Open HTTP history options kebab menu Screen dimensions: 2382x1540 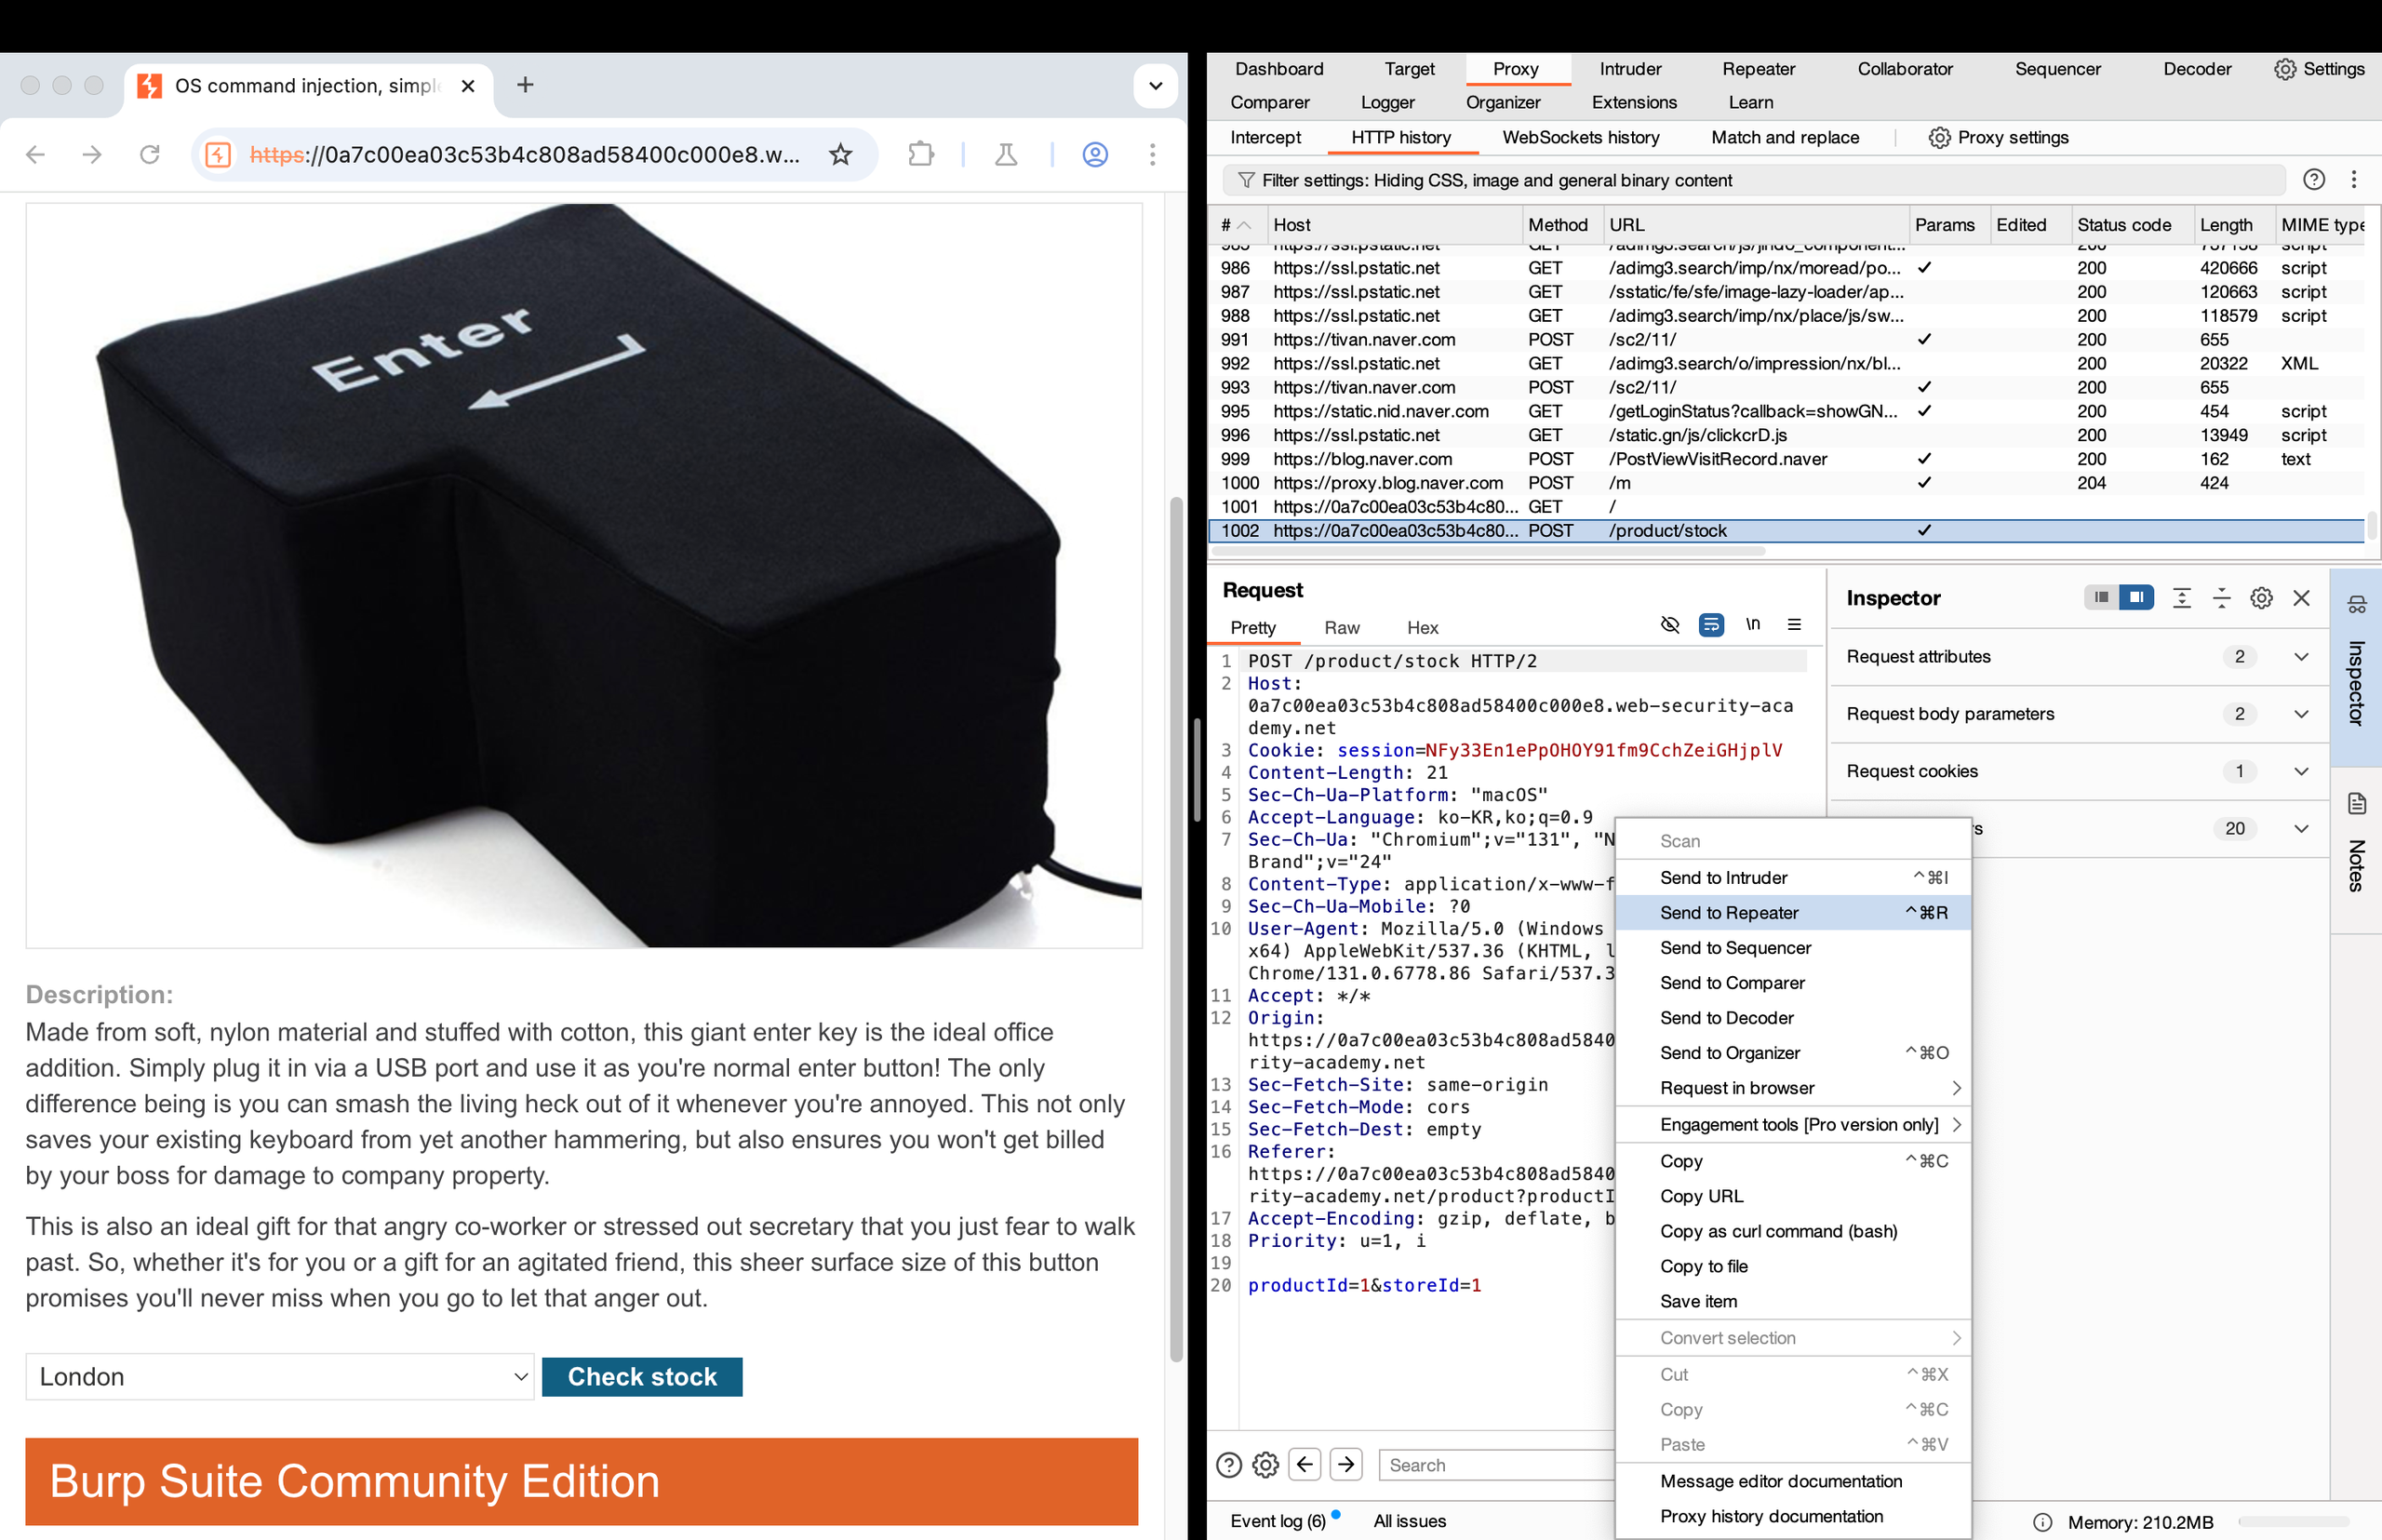tap(2353, 179)
